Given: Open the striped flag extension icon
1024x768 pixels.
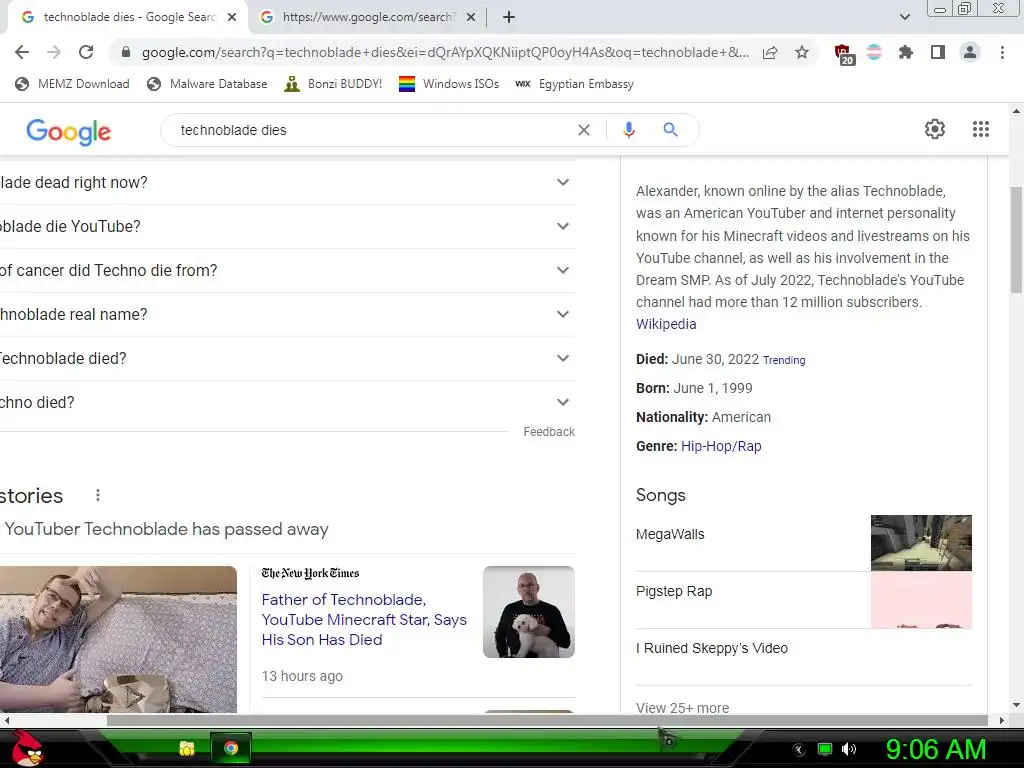Looking at the screenshot, I should [874, 52].
